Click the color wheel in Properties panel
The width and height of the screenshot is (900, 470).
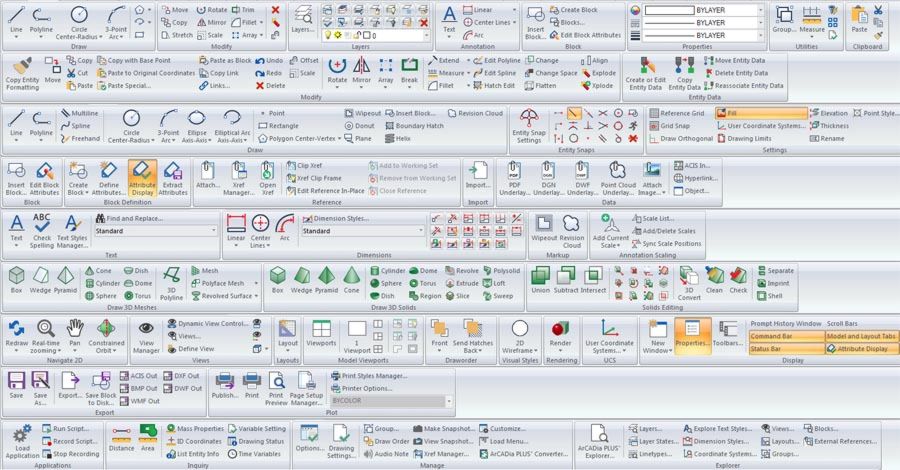coord(634,22)
